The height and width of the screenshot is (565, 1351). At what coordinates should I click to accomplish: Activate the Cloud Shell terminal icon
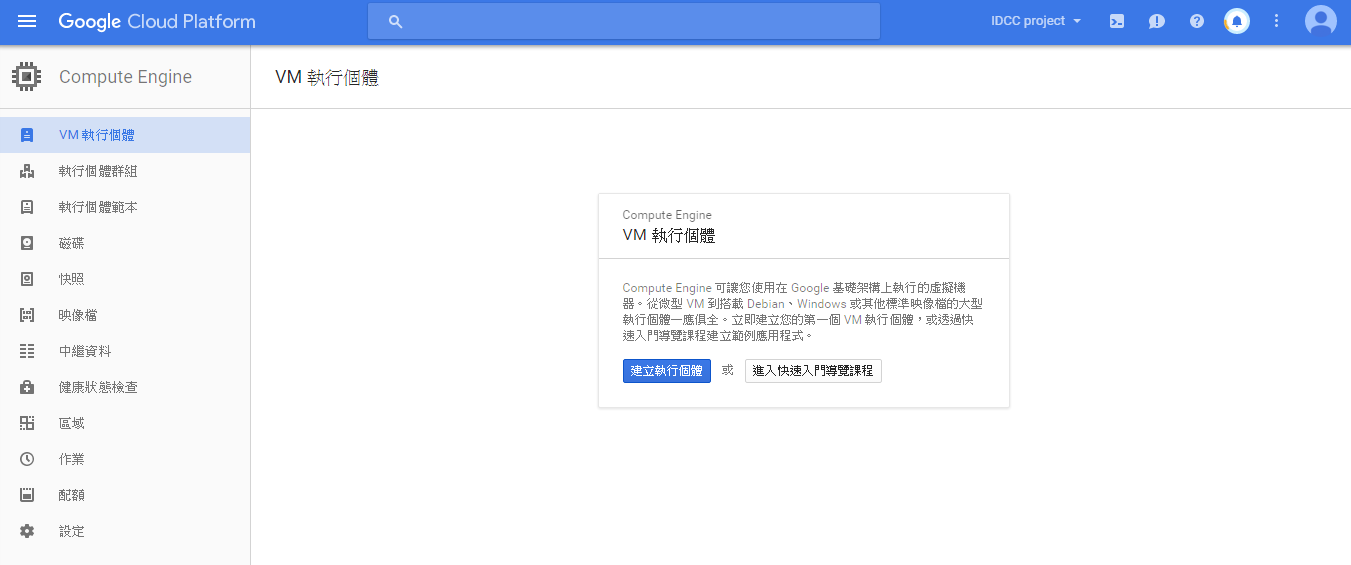[1117, 21]
